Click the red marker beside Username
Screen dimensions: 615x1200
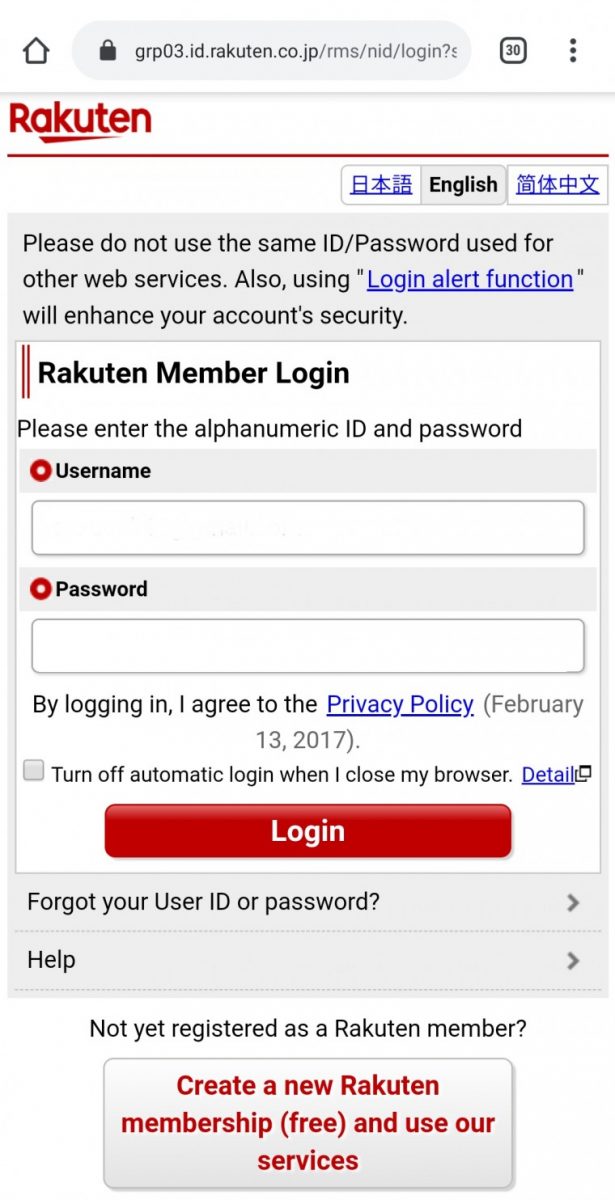pos(40,471)
